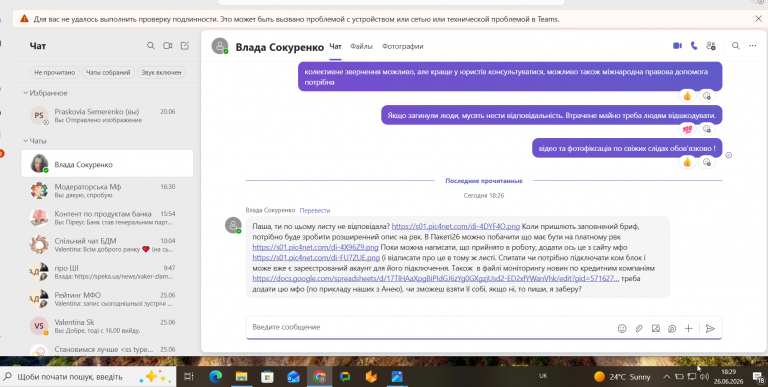Screen dimensions: 768x387
Task: Open the di-FU7ZUE.png link
Action: pyautogui.click(x=316, y=258)
